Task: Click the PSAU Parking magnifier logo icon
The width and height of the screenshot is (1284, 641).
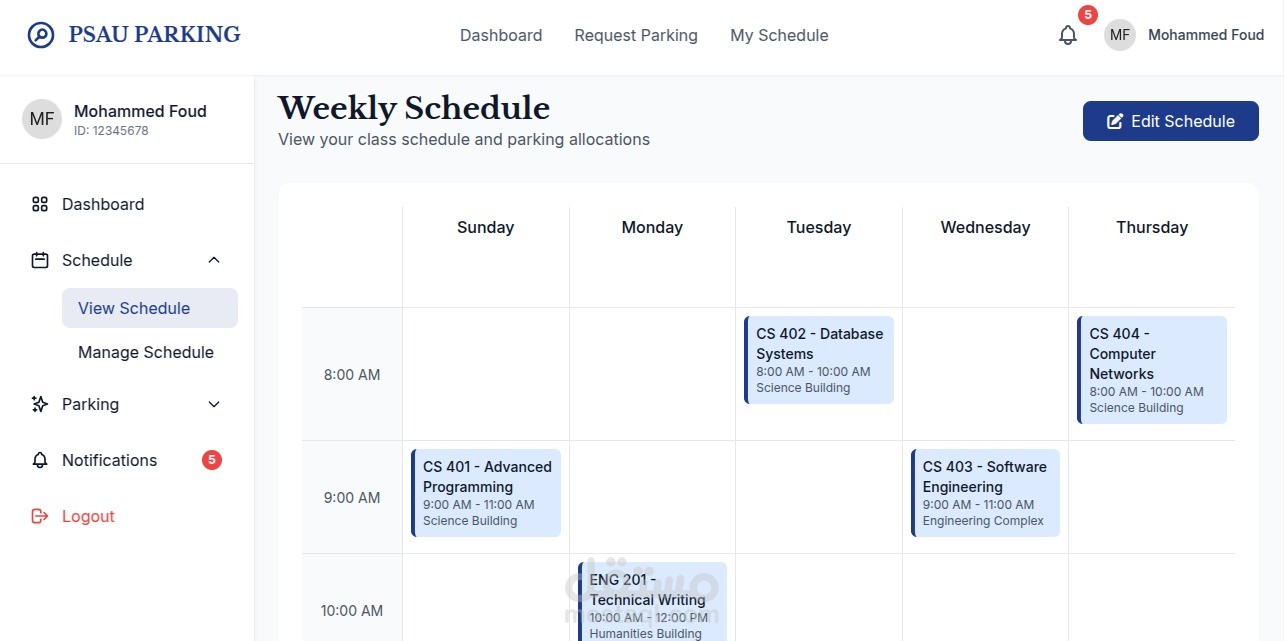Action: (x=41, y=35)
